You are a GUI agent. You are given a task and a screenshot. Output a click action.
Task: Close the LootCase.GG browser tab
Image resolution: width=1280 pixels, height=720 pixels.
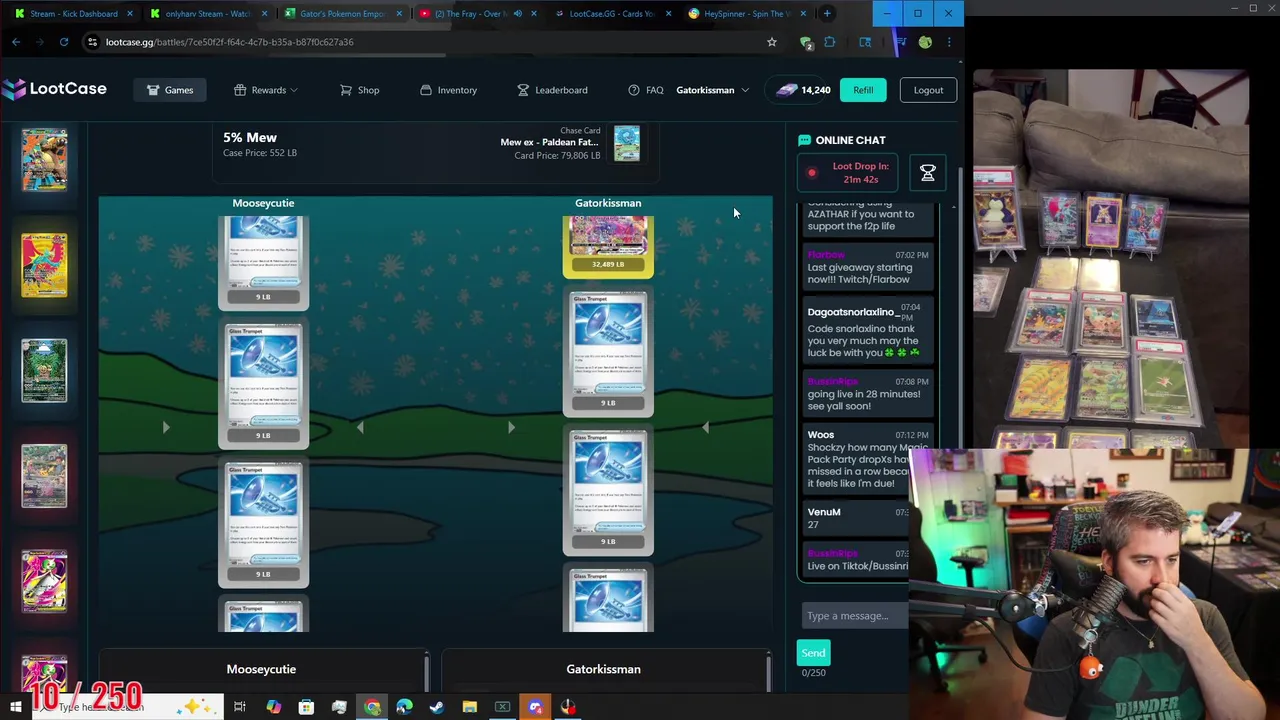point(668,14)
